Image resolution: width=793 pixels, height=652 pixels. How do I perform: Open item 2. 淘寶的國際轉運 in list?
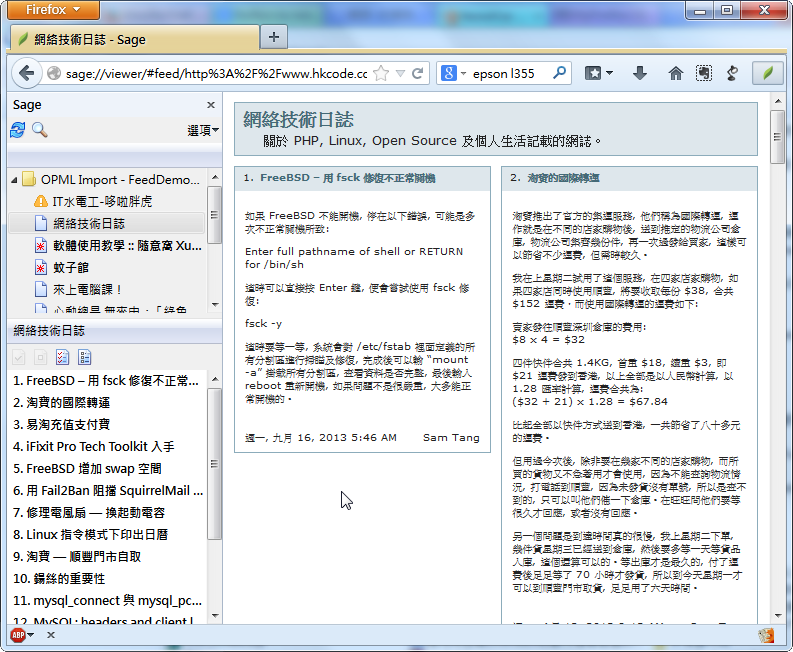click(x=62, y=403)
